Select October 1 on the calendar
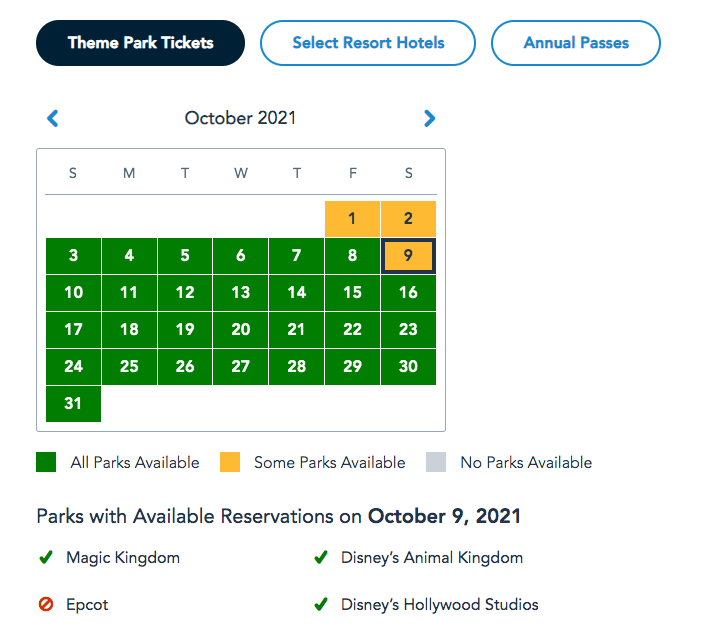 pos(352,219)
